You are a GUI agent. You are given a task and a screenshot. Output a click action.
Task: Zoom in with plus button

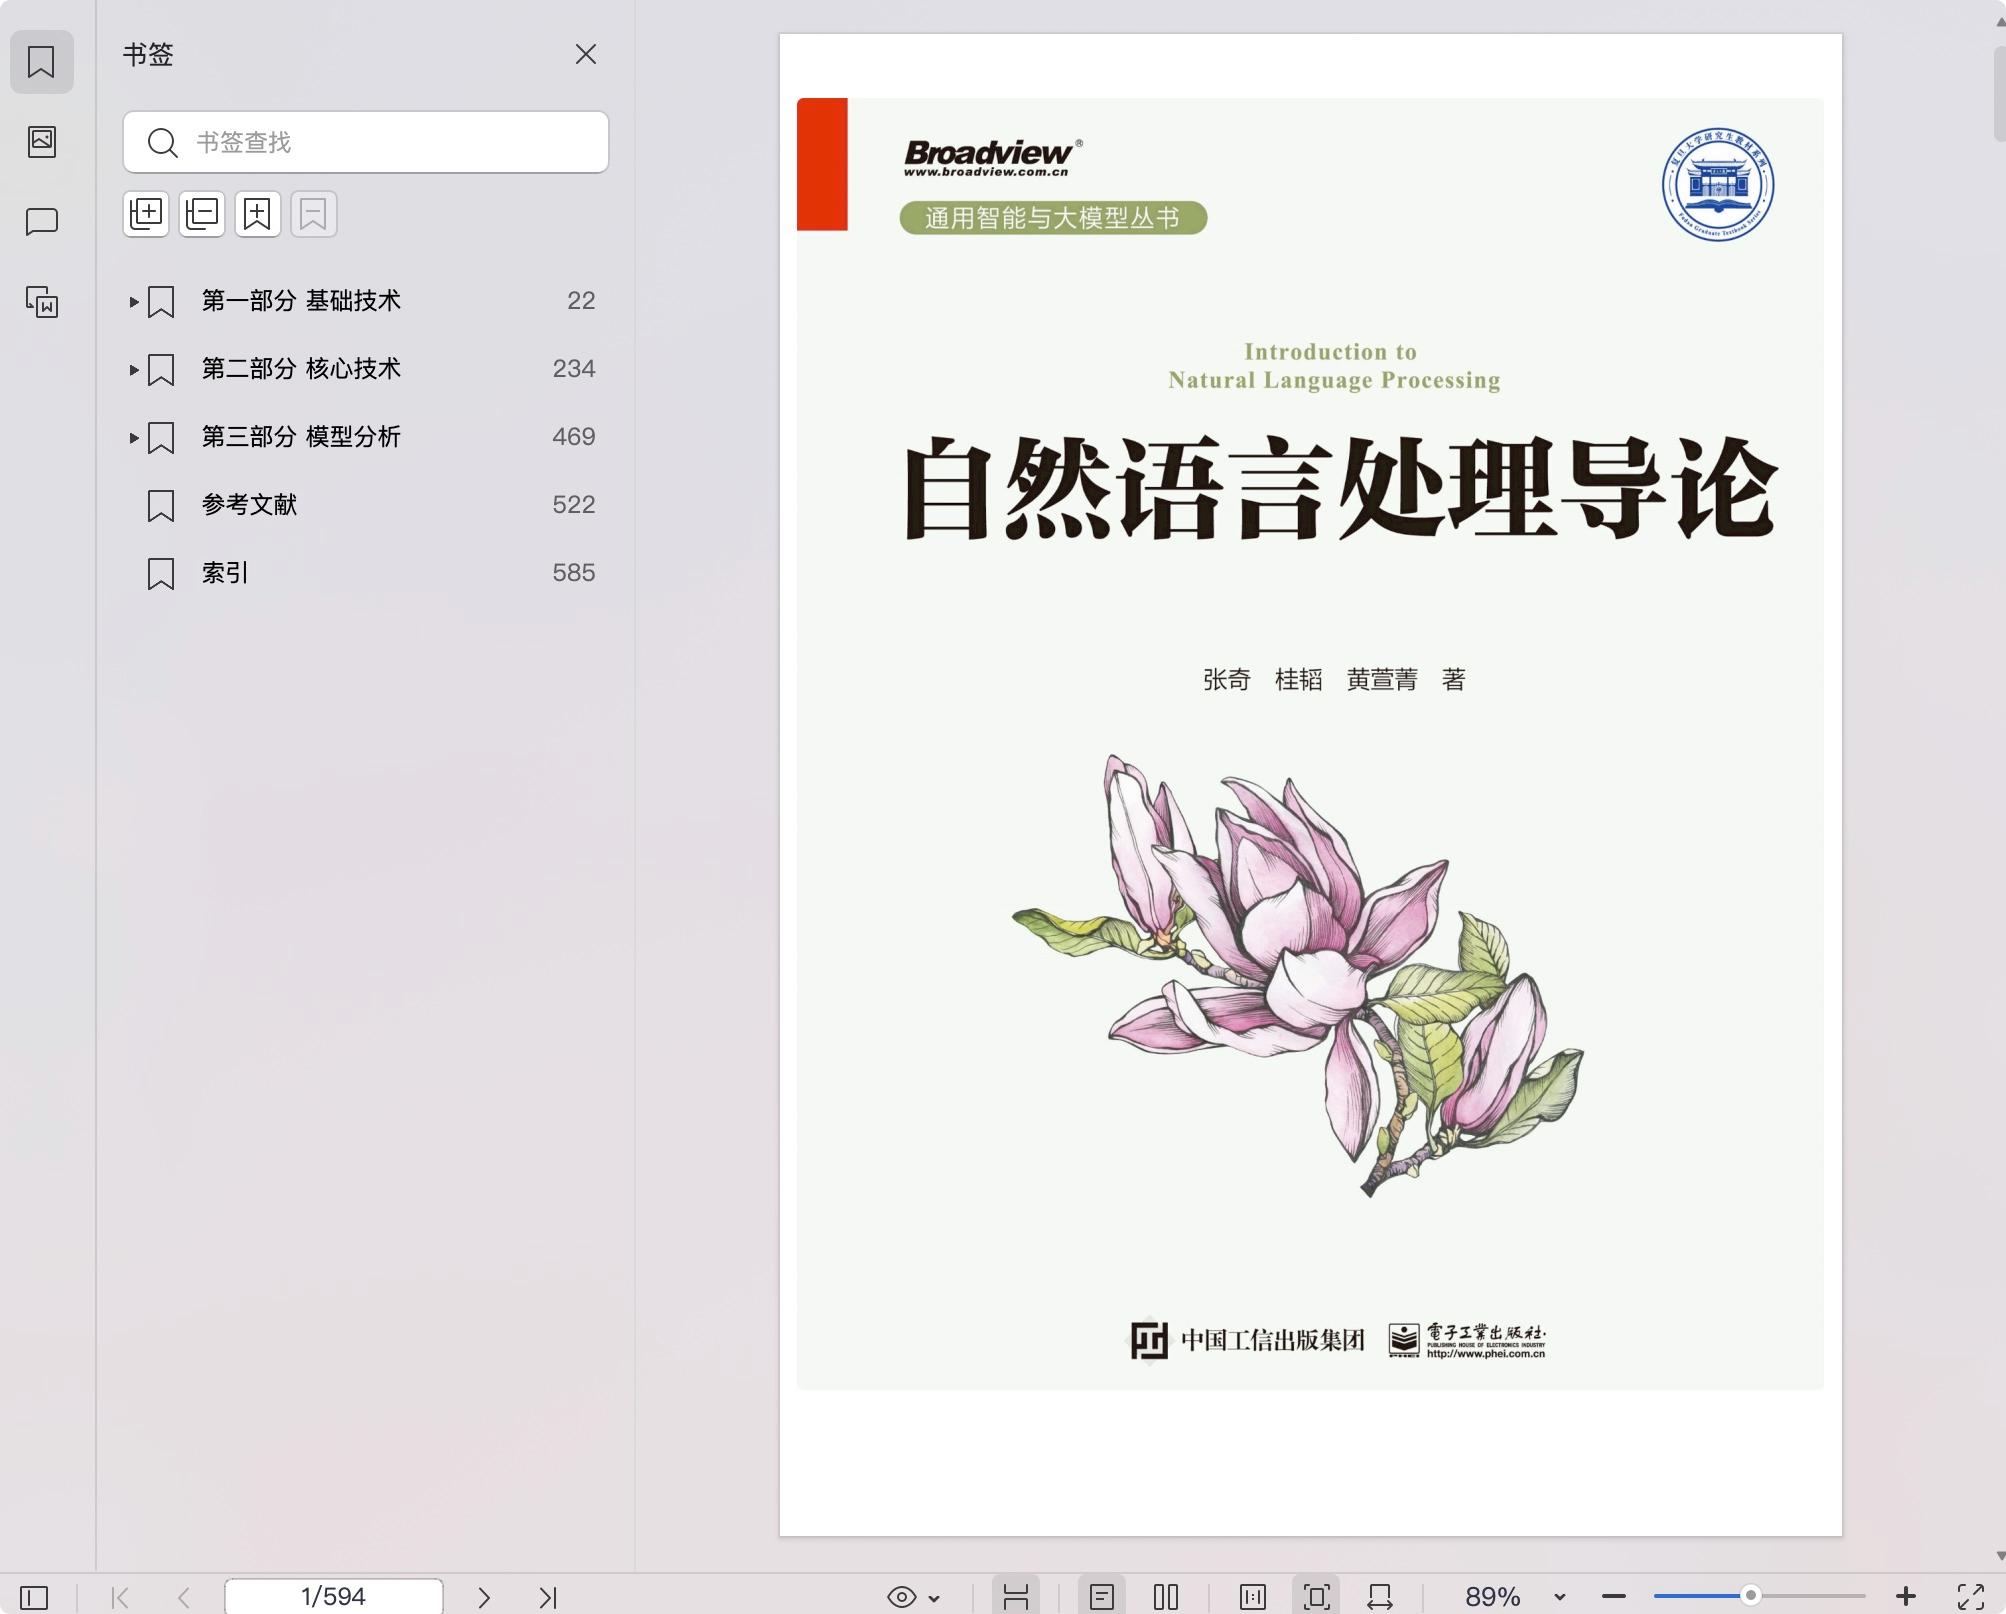pos(1906,1597)
